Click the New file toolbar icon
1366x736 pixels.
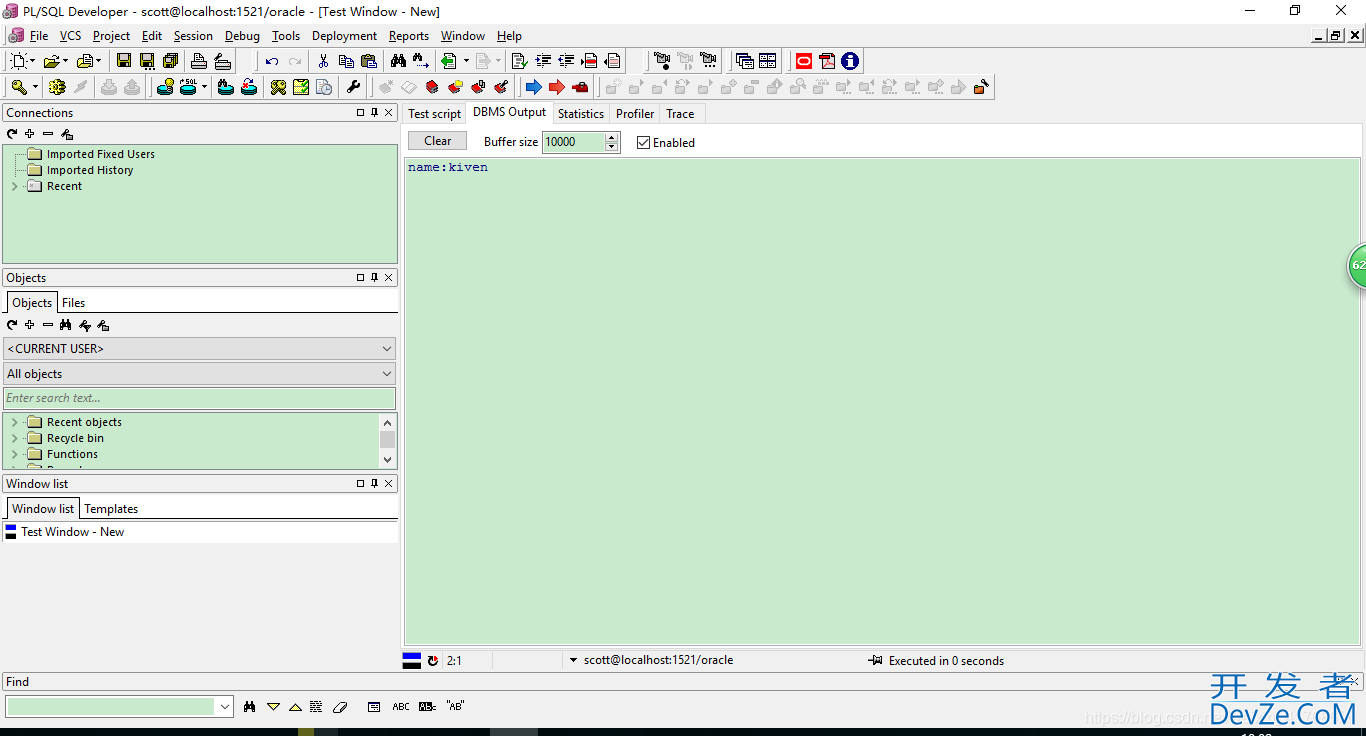(20, 61)
